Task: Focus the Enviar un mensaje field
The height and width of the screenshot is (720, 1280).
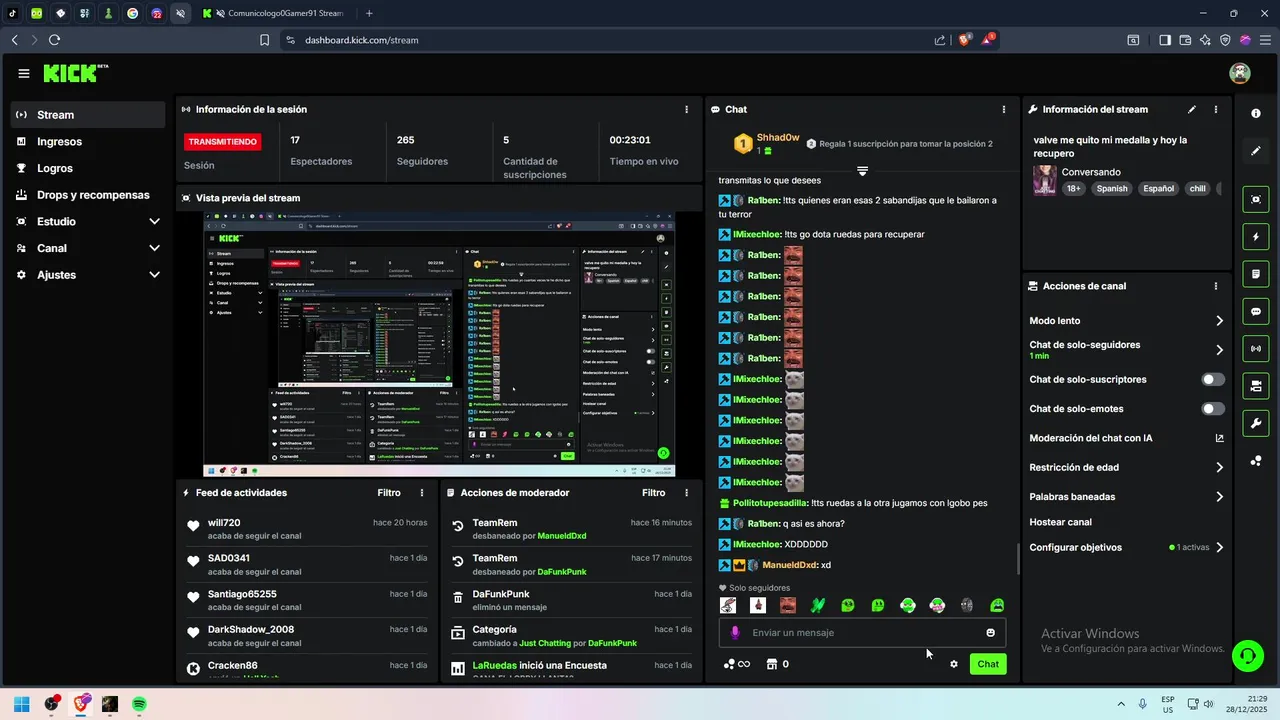Action: [862, 632]
